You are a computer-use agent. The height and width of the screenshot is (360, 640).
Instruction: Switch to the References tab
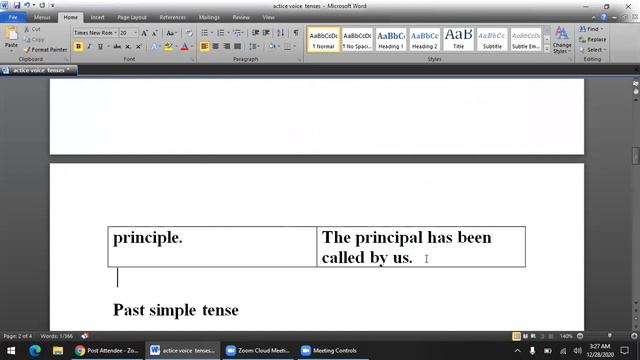(x=173, y=18)
